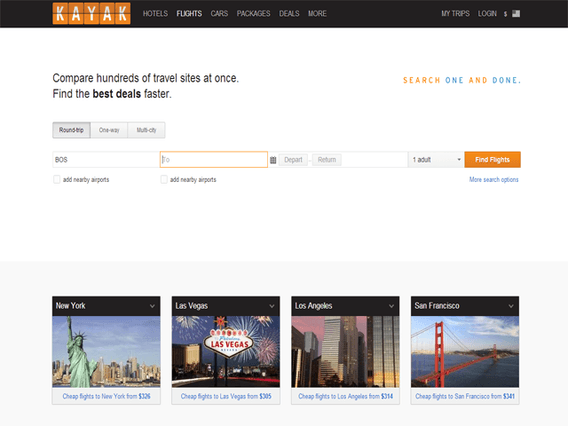The width and height of the screenshot is (568, 426).
Task: Click the US flag country icon
Action: click(x=516, y=14)
